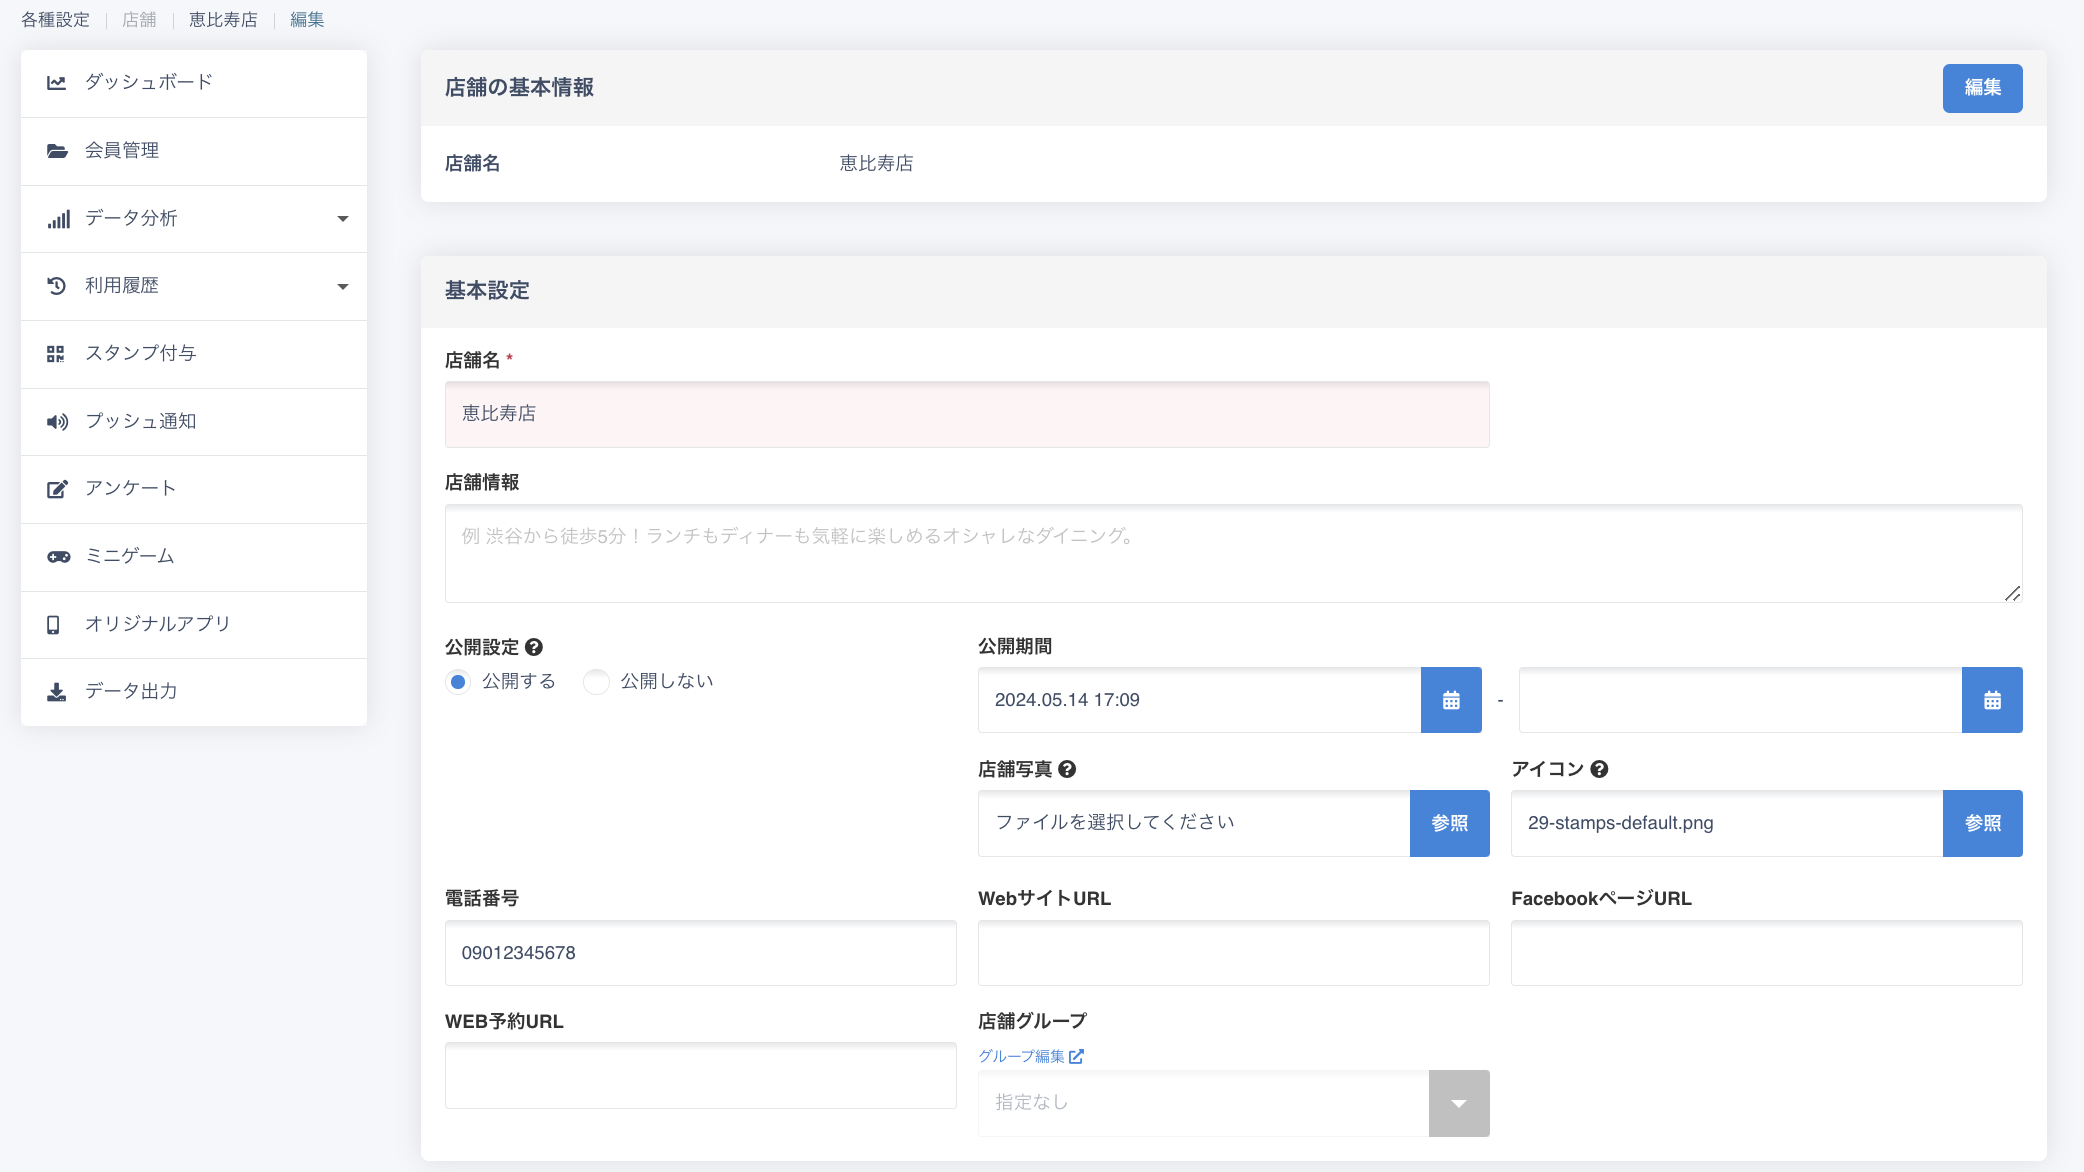
Task: Click the gamepad icon for ミニゲーム
Action: (x=58, y=557)
